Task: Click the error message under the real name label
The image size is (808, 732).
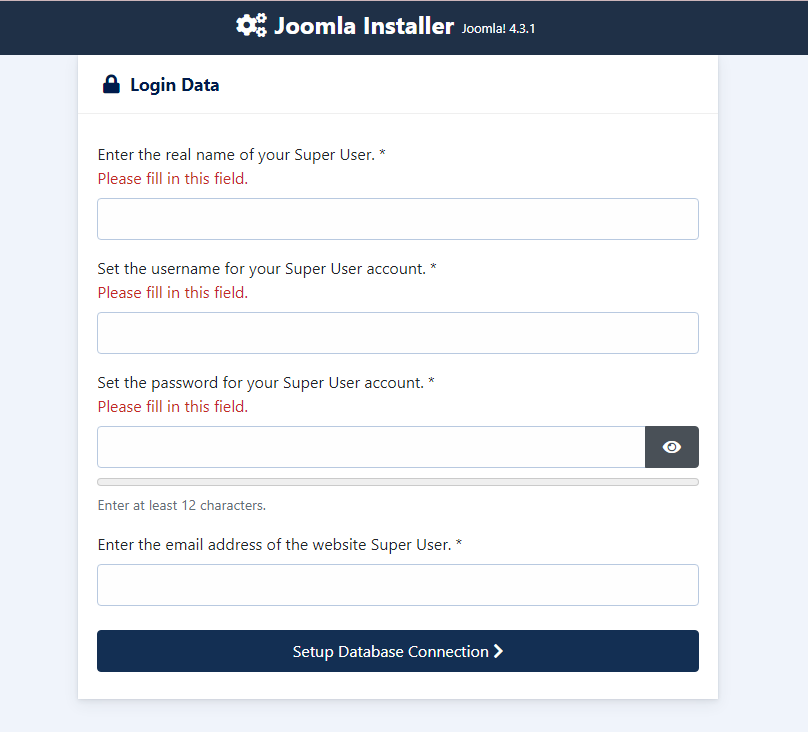Action: coord(172,179)
